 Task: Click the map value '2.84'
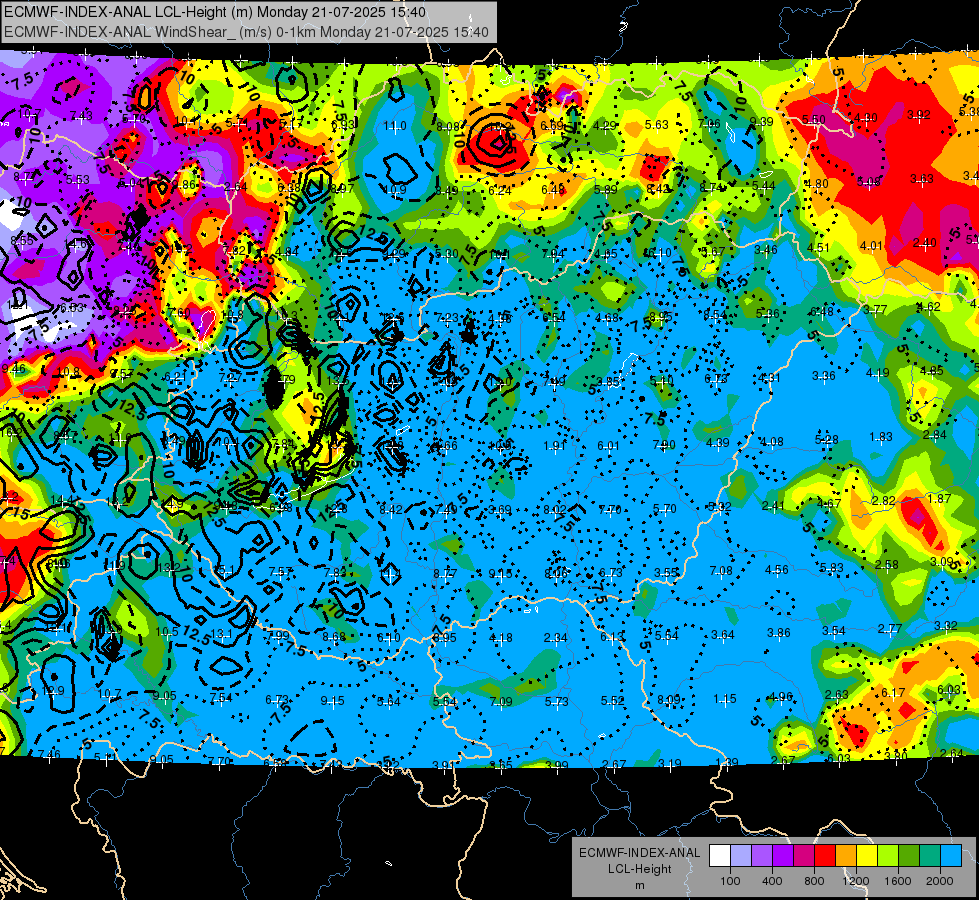(x=935, y=435)
